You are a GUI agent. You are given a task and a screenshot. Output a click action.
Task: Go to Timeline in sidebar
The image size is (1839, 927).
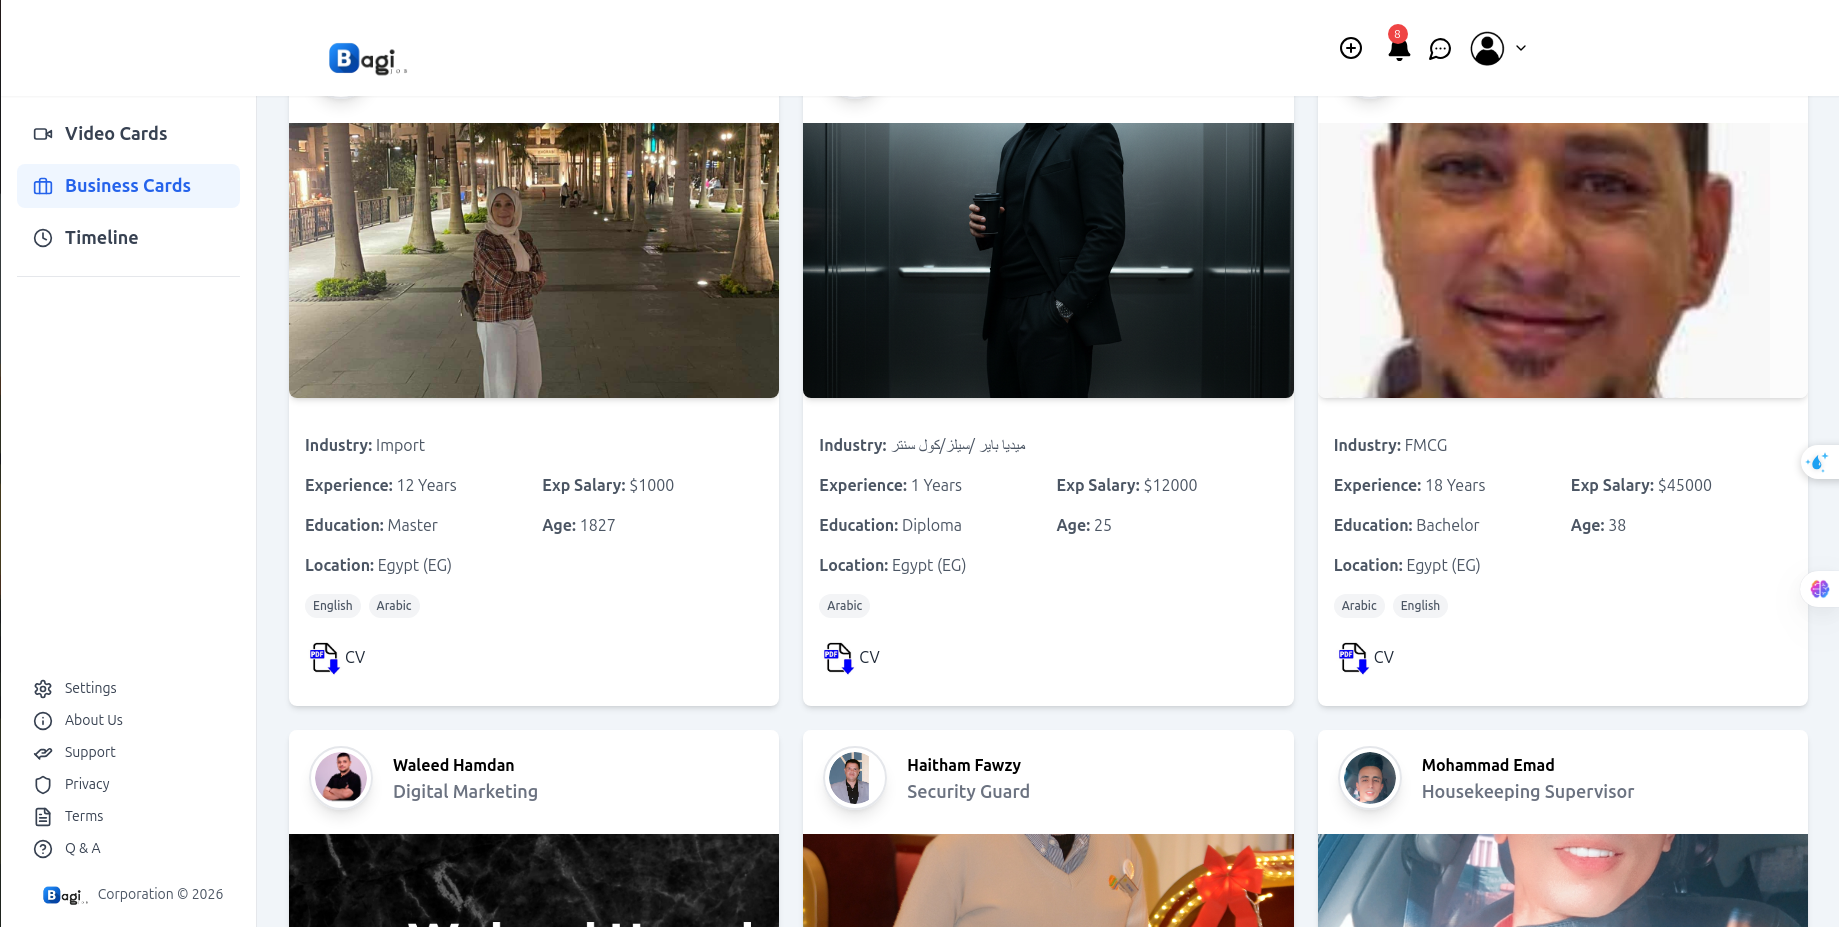tap(101, 238)
